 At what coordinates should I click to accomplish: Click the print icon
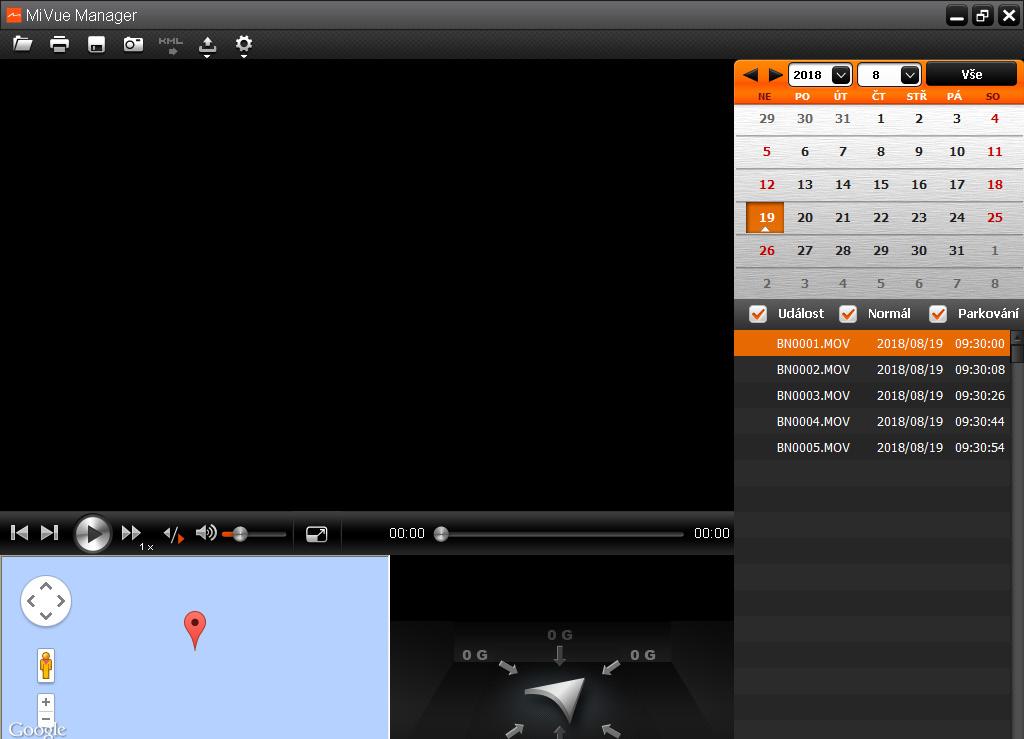59,44
